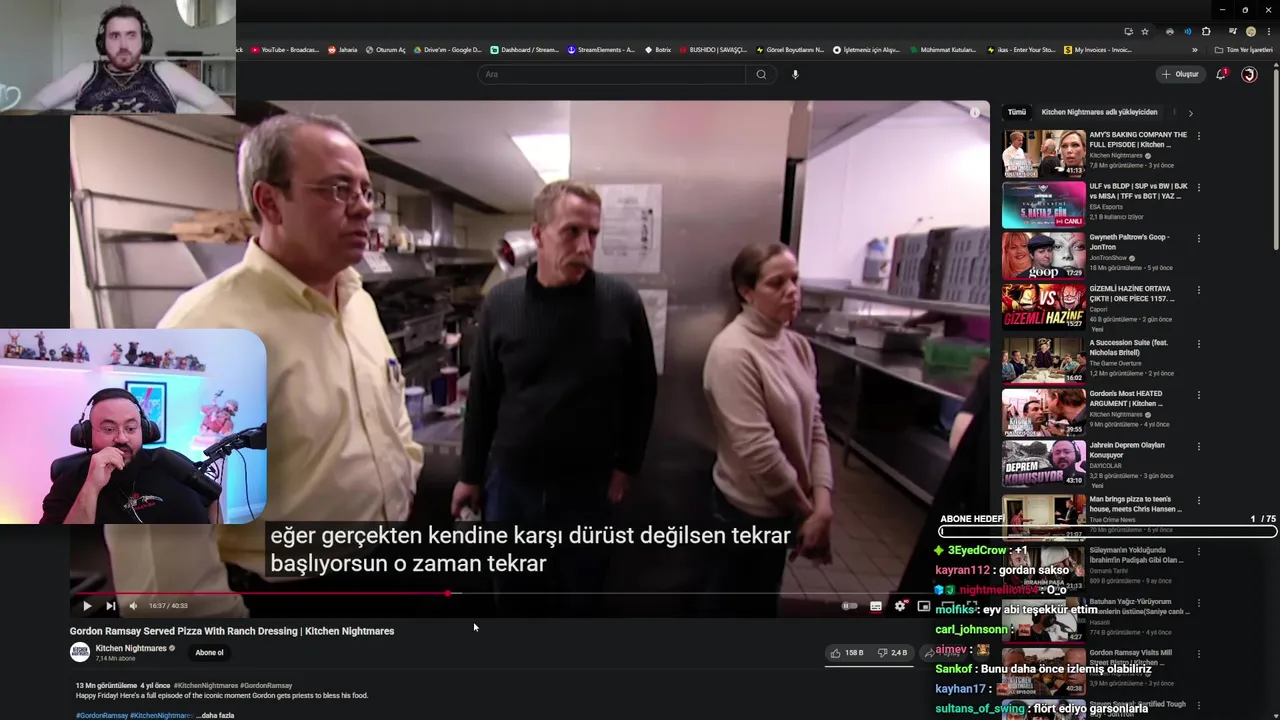The image size is (1280, 720).
Task: Open media controls icon in Chrome toolbar
Action: point(1233,31)
